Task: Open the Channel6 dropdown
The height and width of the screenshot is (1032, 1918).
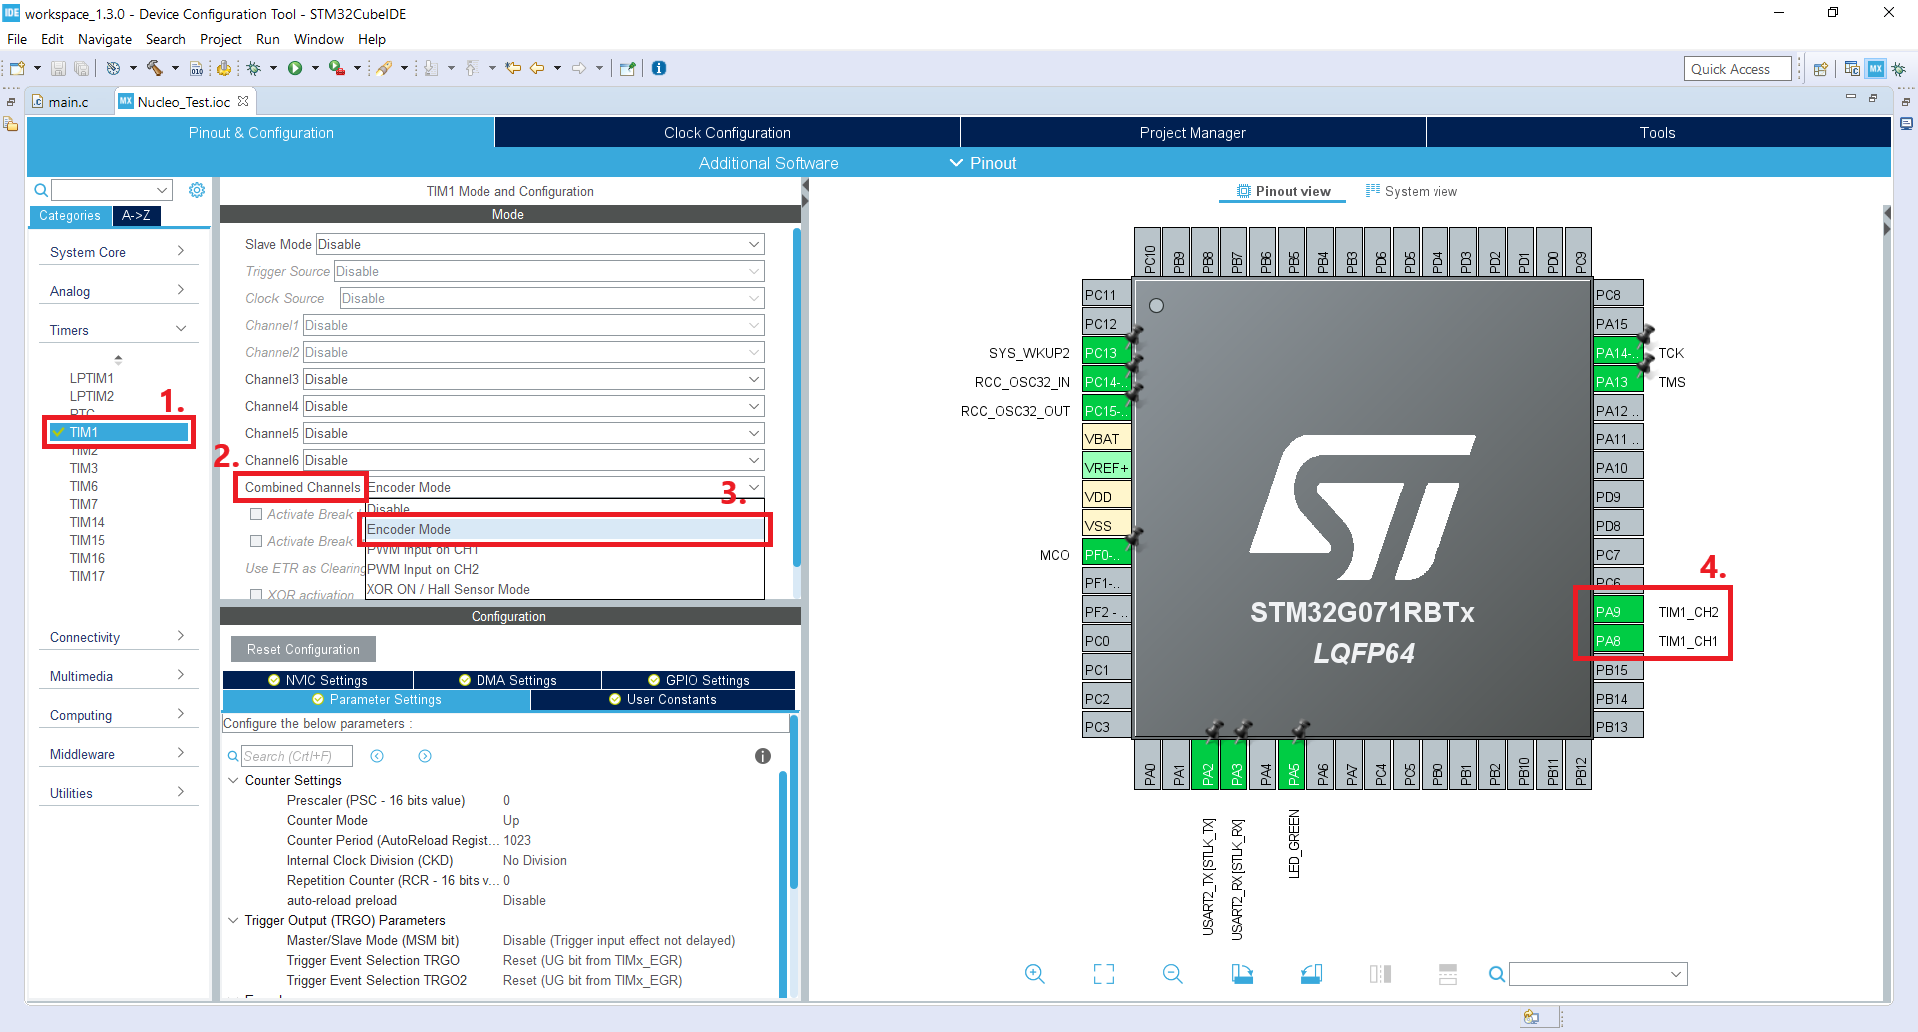Action: coord(533,460)
